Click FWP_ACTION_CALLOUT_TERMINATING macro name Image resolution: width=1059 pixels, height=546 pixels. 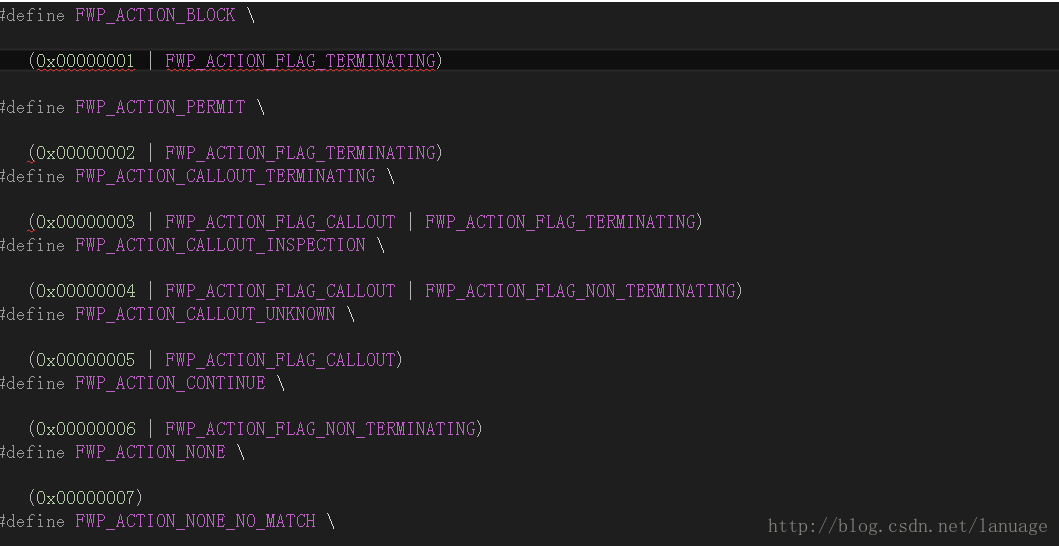(x=225, y=176)
